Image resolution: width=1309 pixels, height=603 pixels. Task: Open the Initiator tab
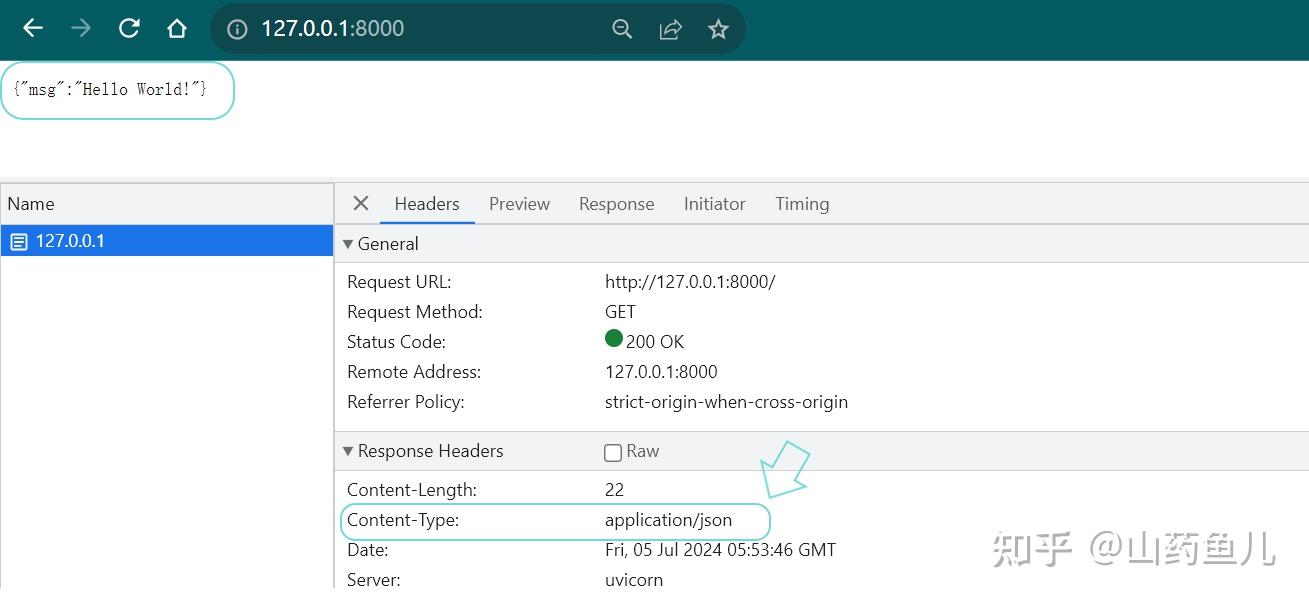[714, 203]
